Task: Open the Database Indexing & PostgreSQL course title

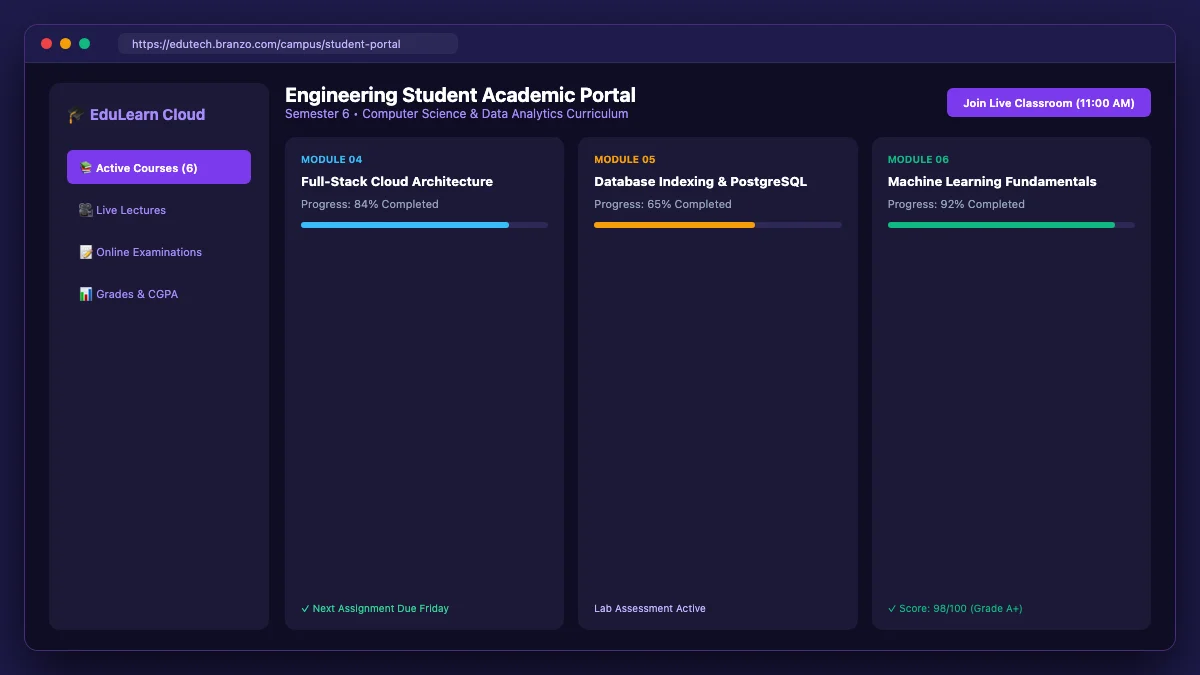Action: coord(700,182)
